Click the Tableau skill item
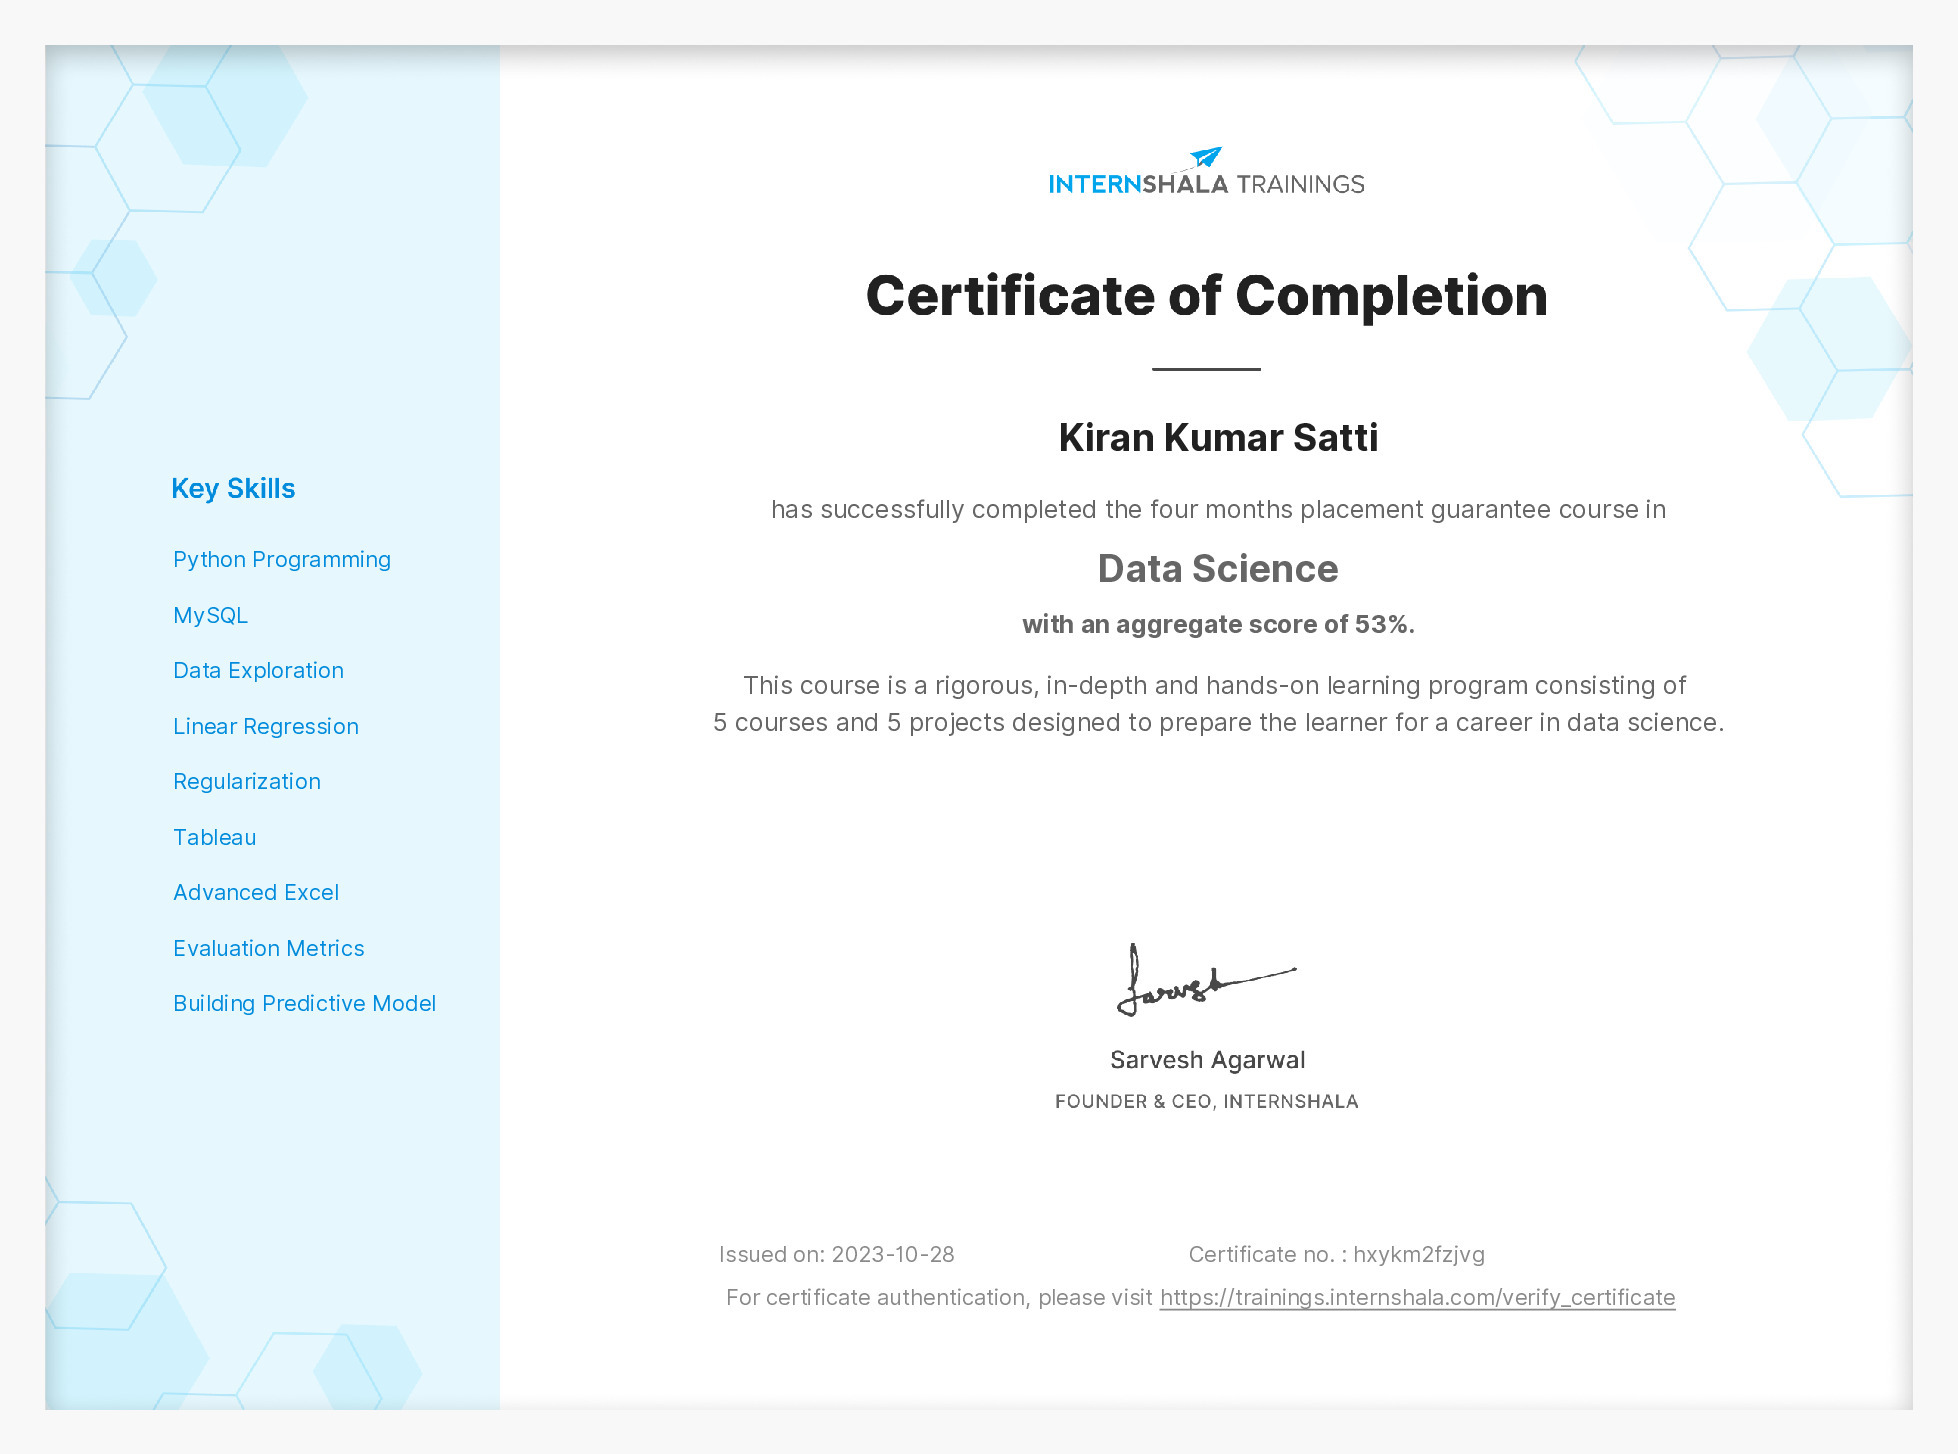The height and width of the screenshot is (1454, 1958). coord(215,837)
